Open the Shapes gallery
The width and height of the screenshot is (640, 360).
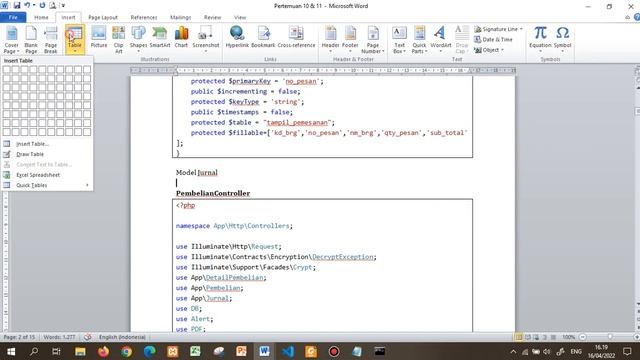pyautogui.click(x=138, y=38)
